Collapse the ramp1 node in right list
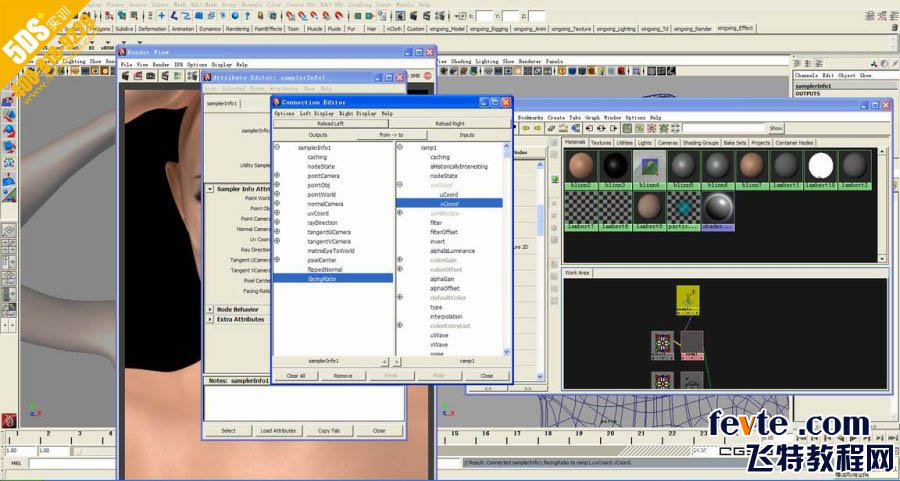The image size is (900, 481). tap(400, 148)
